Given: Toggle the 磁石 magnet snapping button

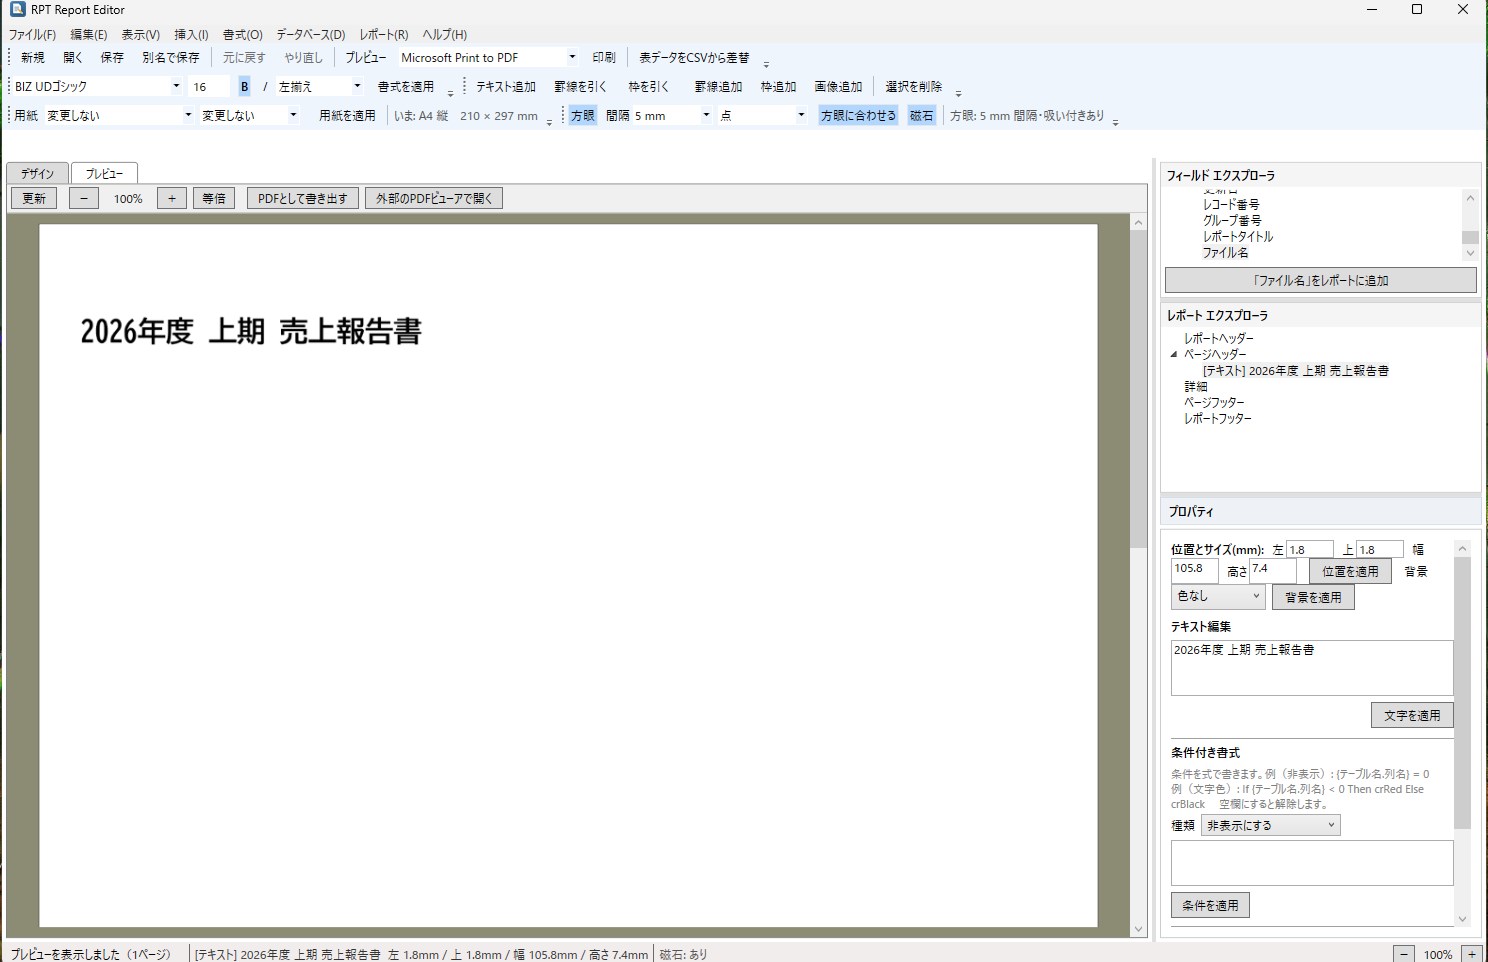Looking at the screenshot, I should (x=921, y=116).
